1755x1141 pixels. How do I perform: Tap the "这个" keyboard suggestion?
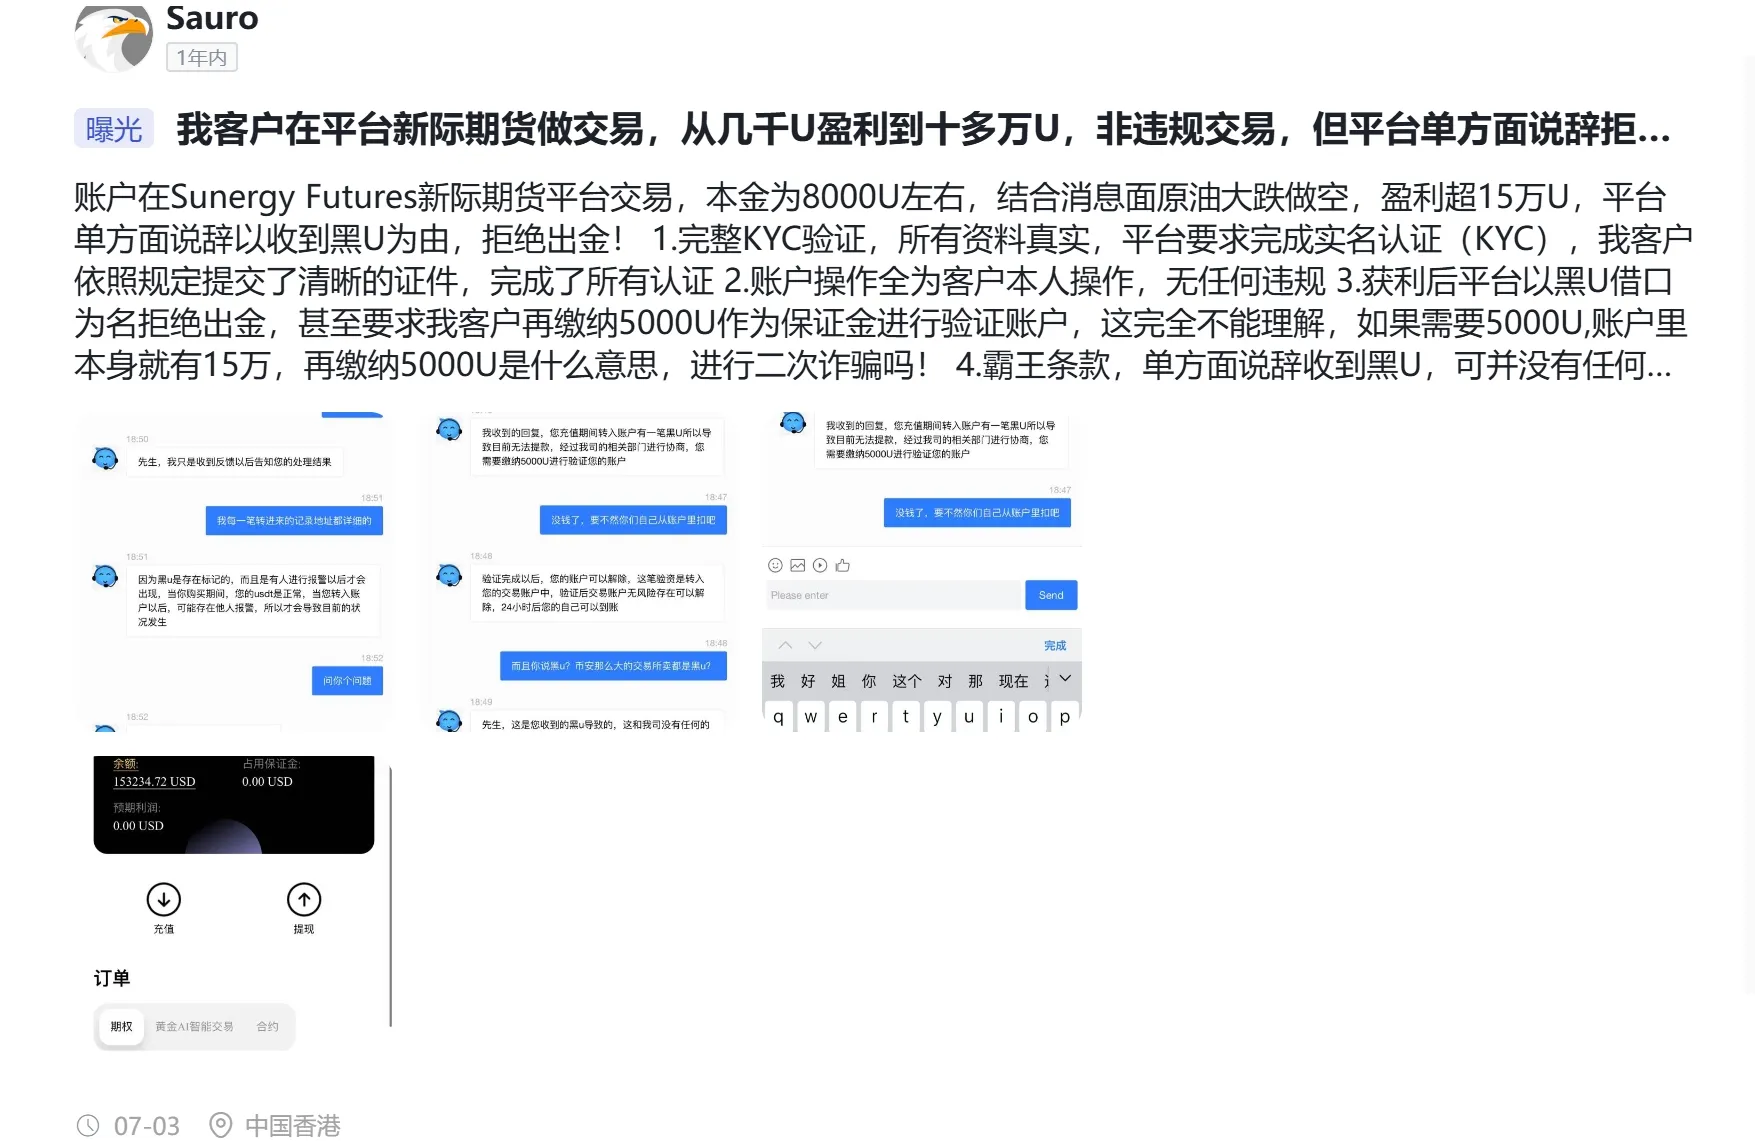click(907, 681)
